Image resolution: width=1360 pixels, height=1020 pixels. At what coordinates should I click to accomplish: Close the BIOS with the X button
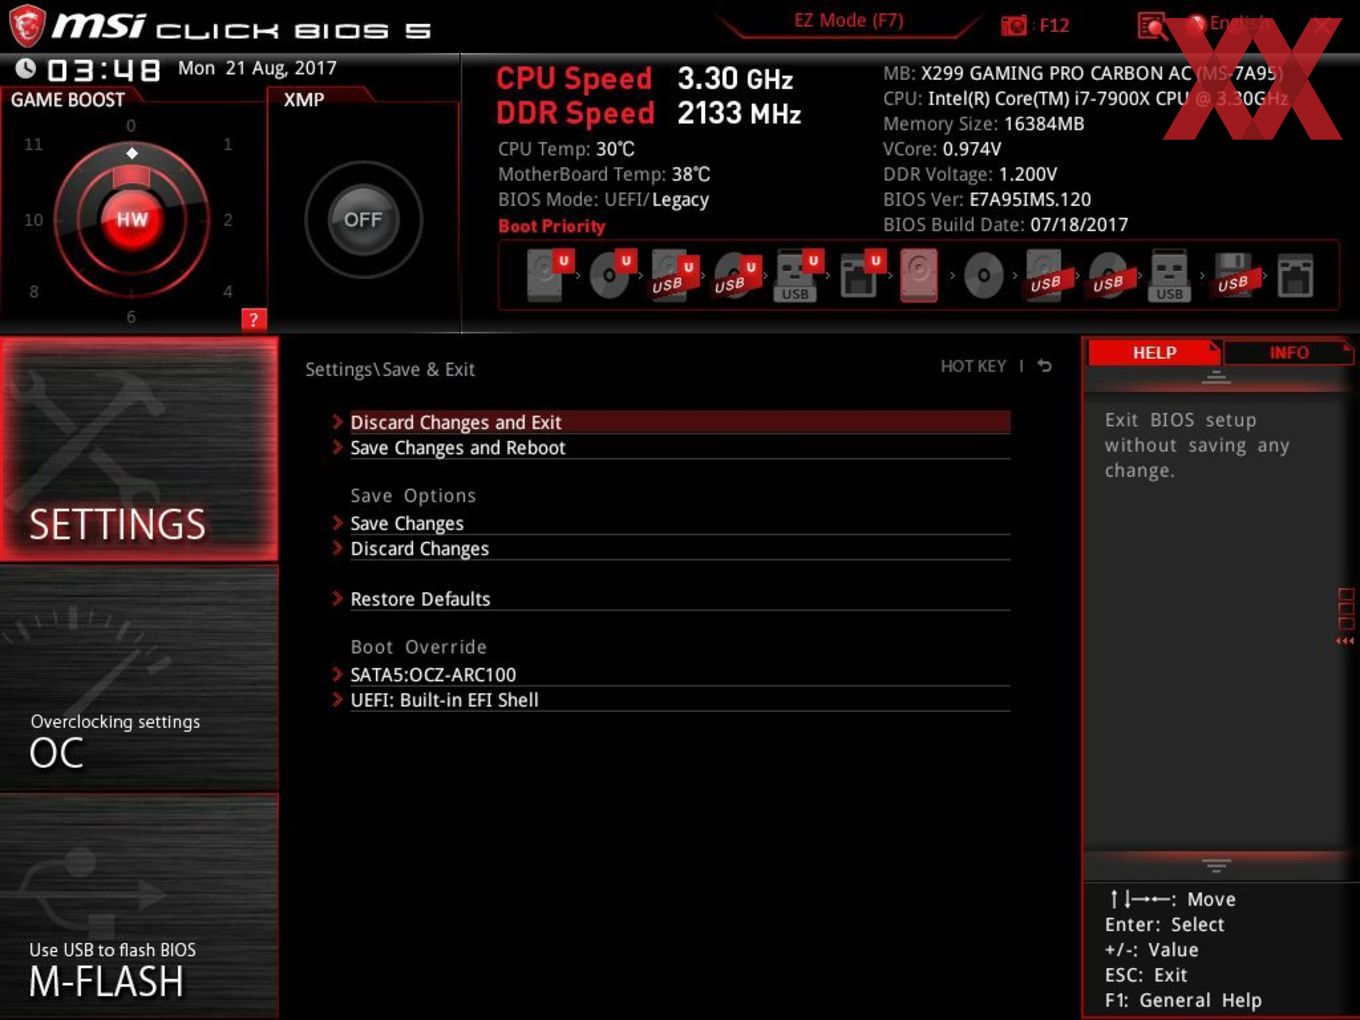pos(1323,26)
